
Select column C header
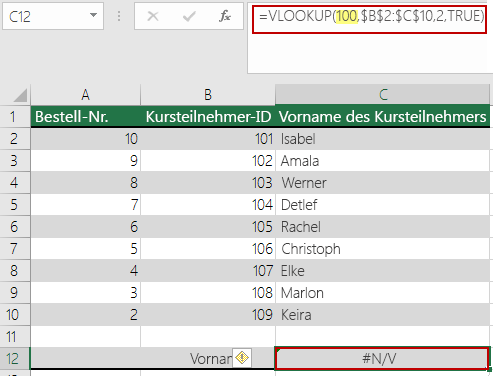[383, 95]
